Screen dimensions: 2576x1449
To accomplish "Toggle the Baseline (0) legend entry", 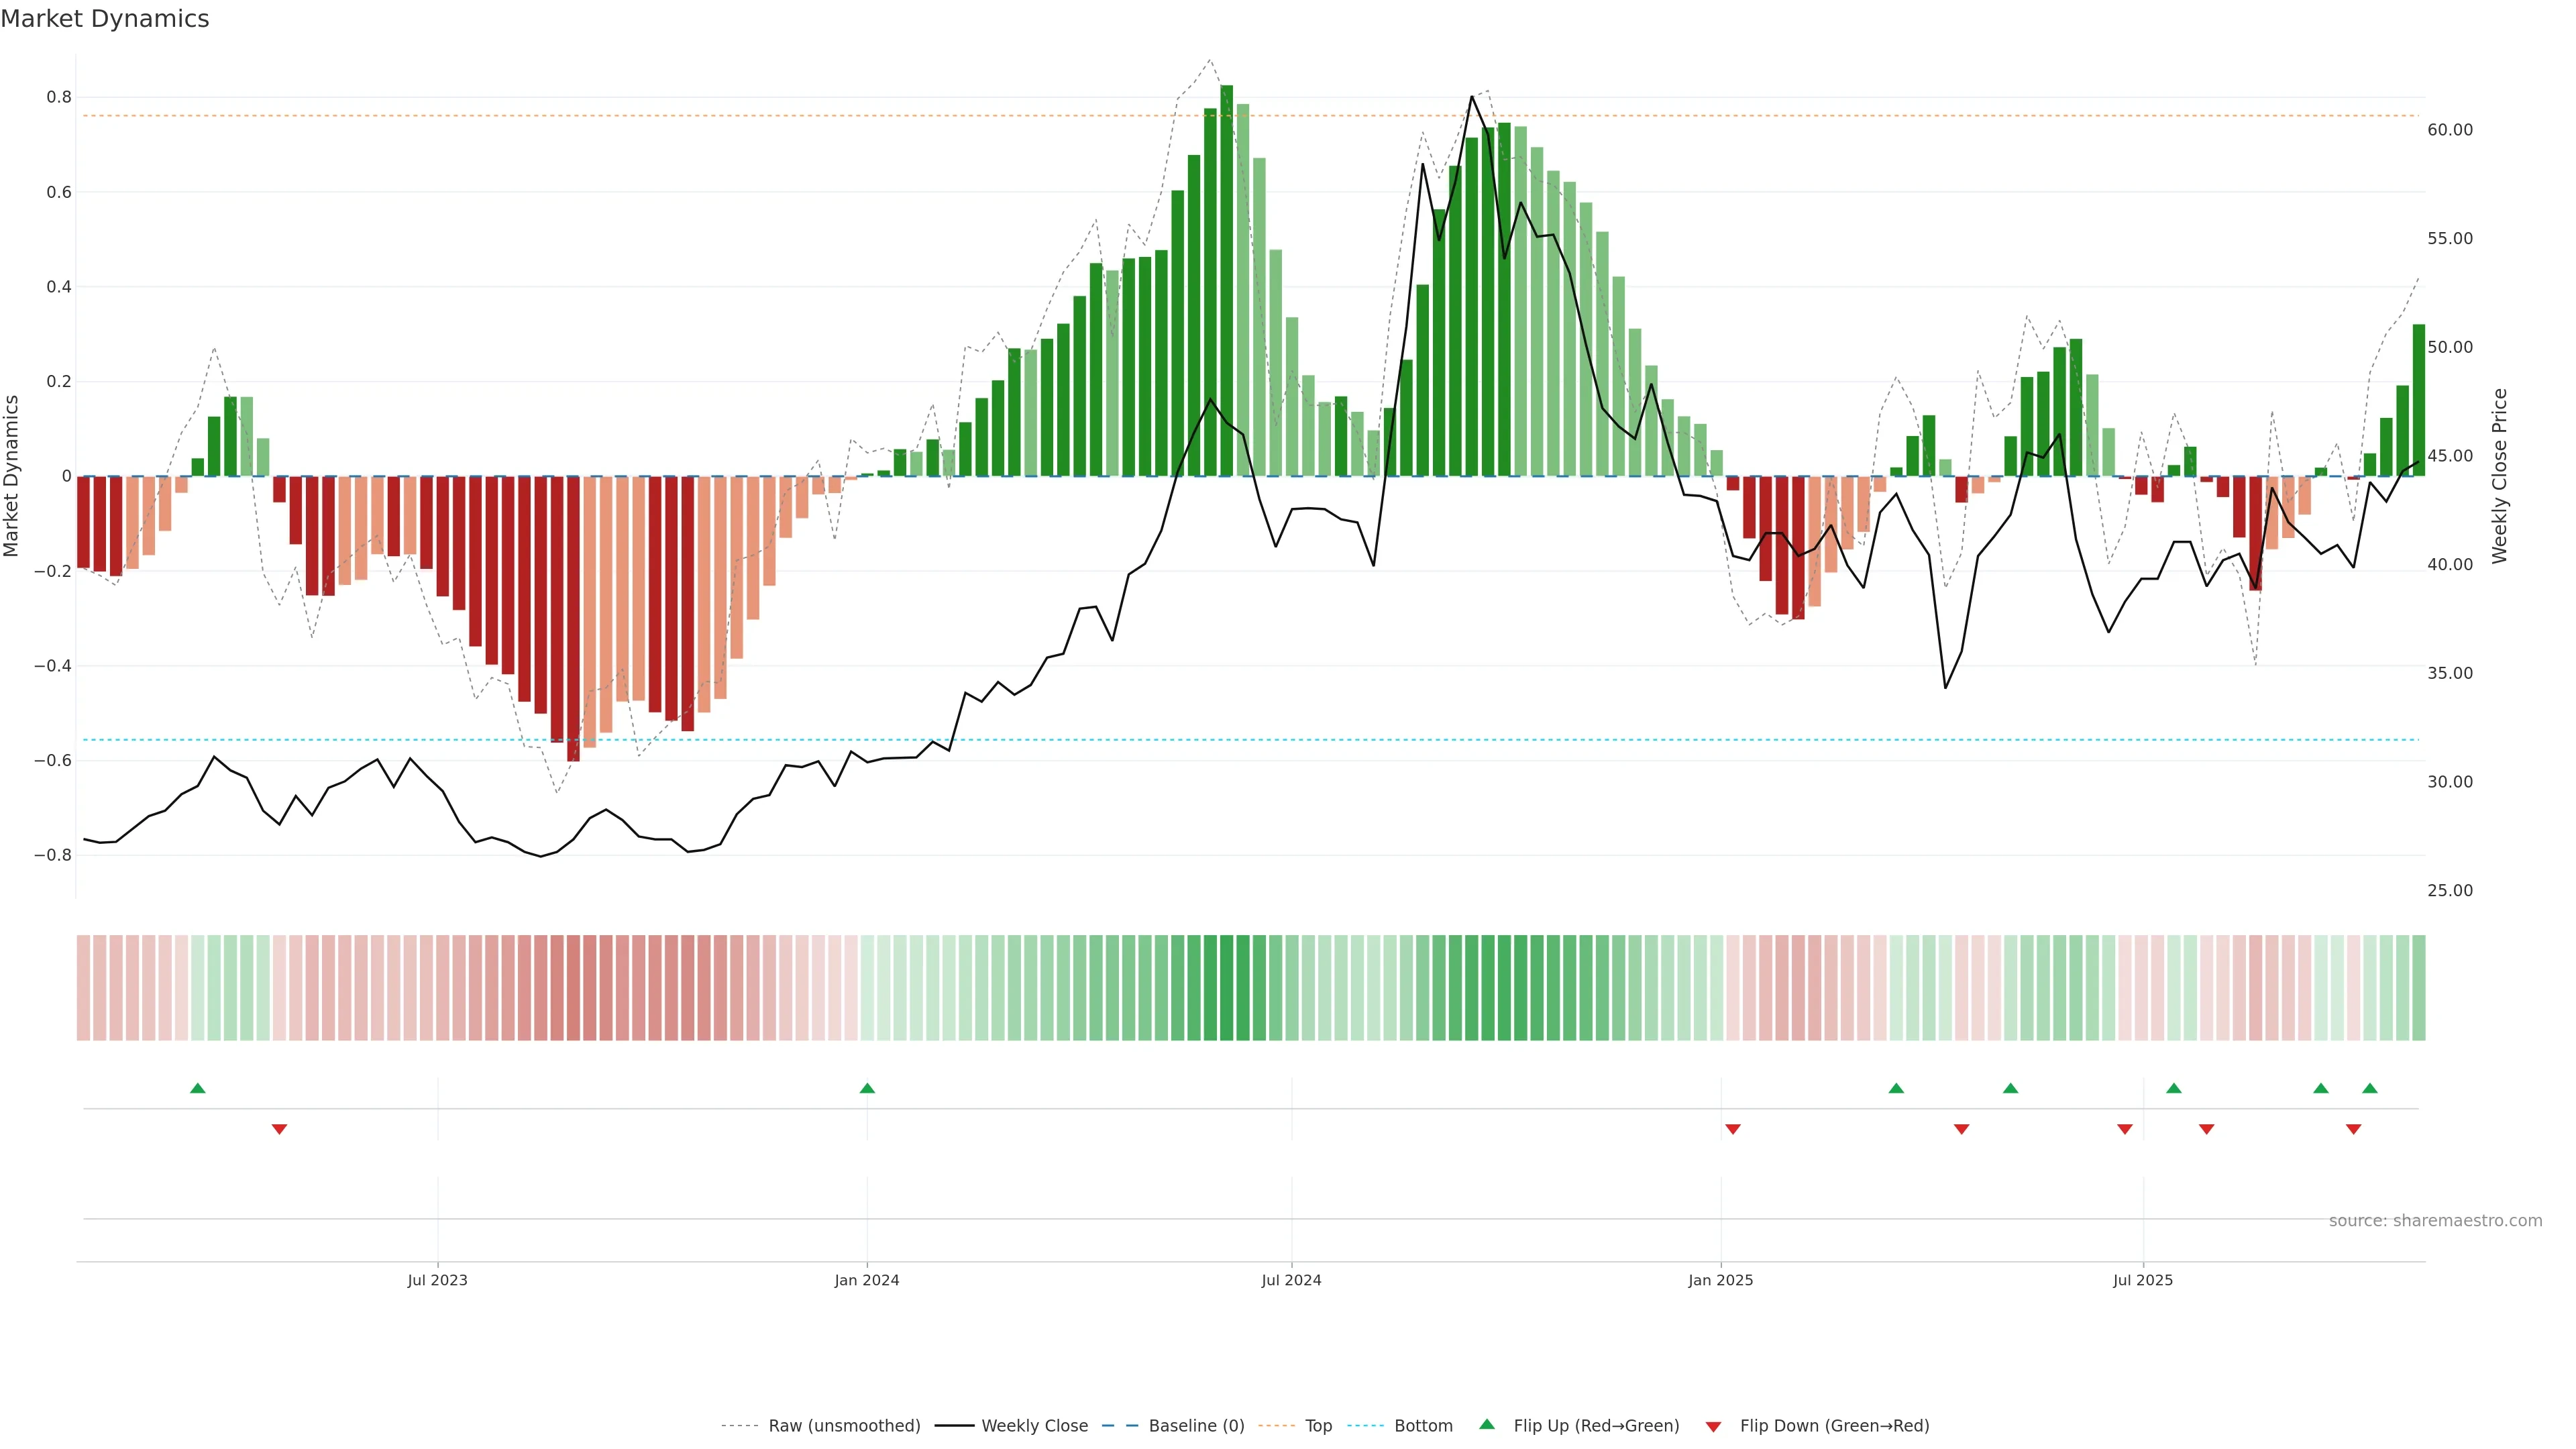I will tap(1196, 1426).
